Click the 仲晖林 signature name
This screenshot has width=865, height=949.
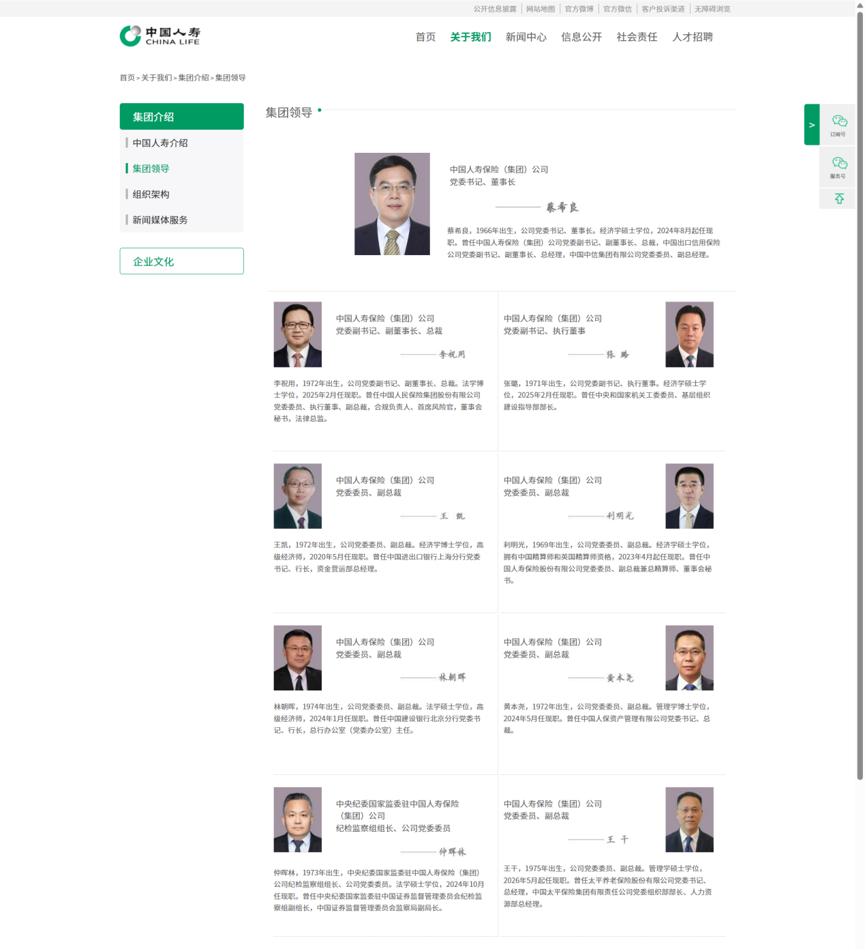point(452,852)
